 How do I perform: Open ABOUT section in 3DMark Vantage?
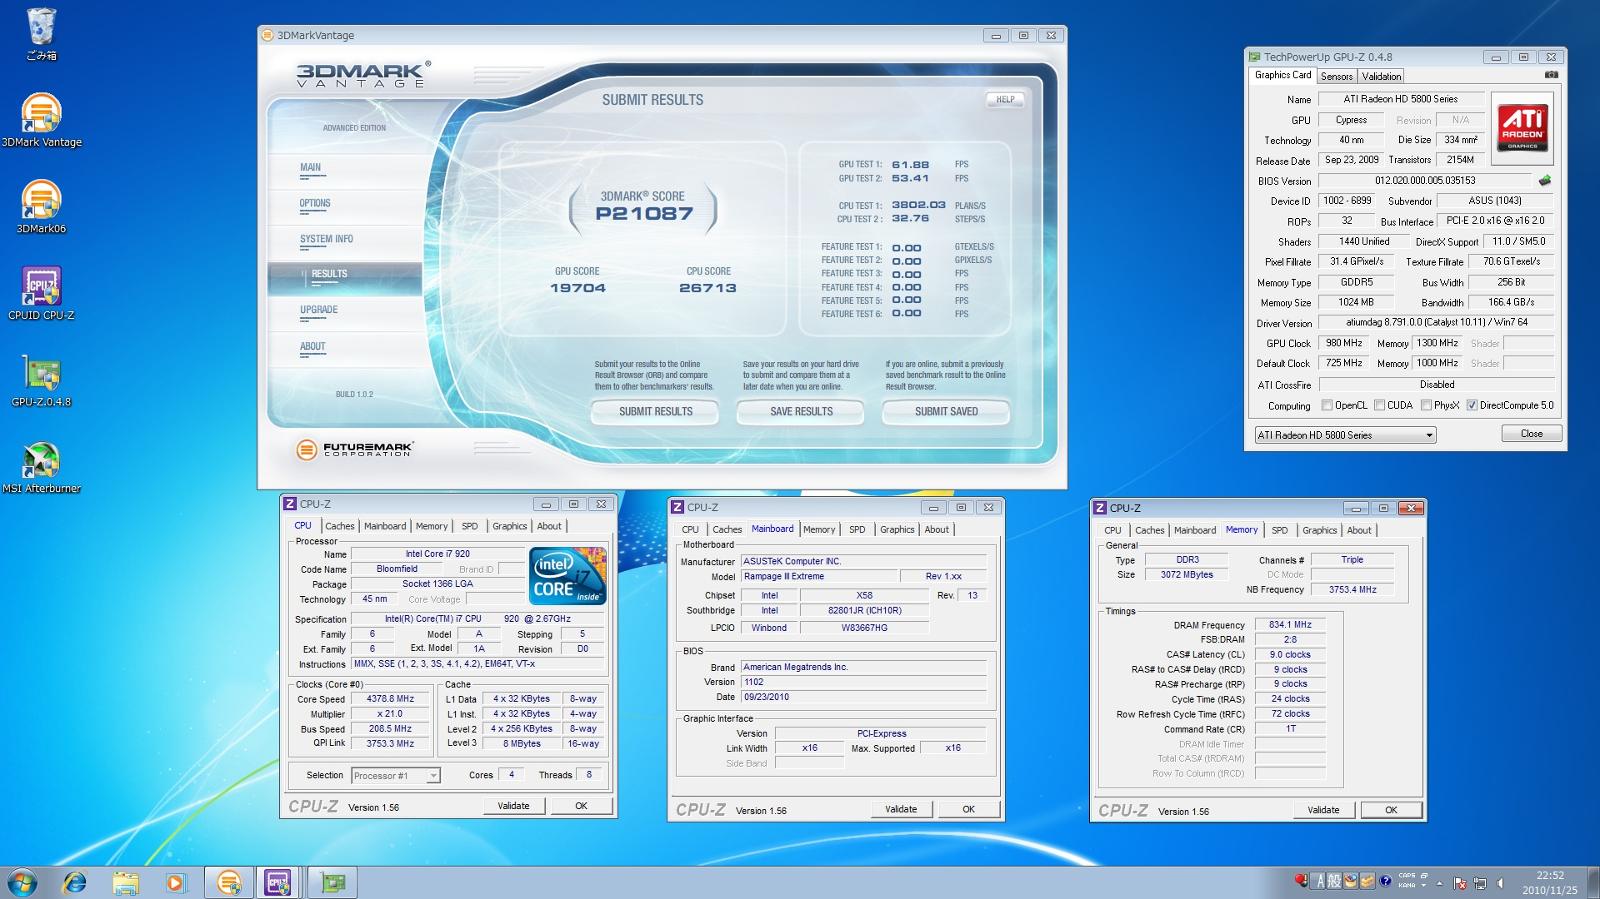click(x=313, y=347)
